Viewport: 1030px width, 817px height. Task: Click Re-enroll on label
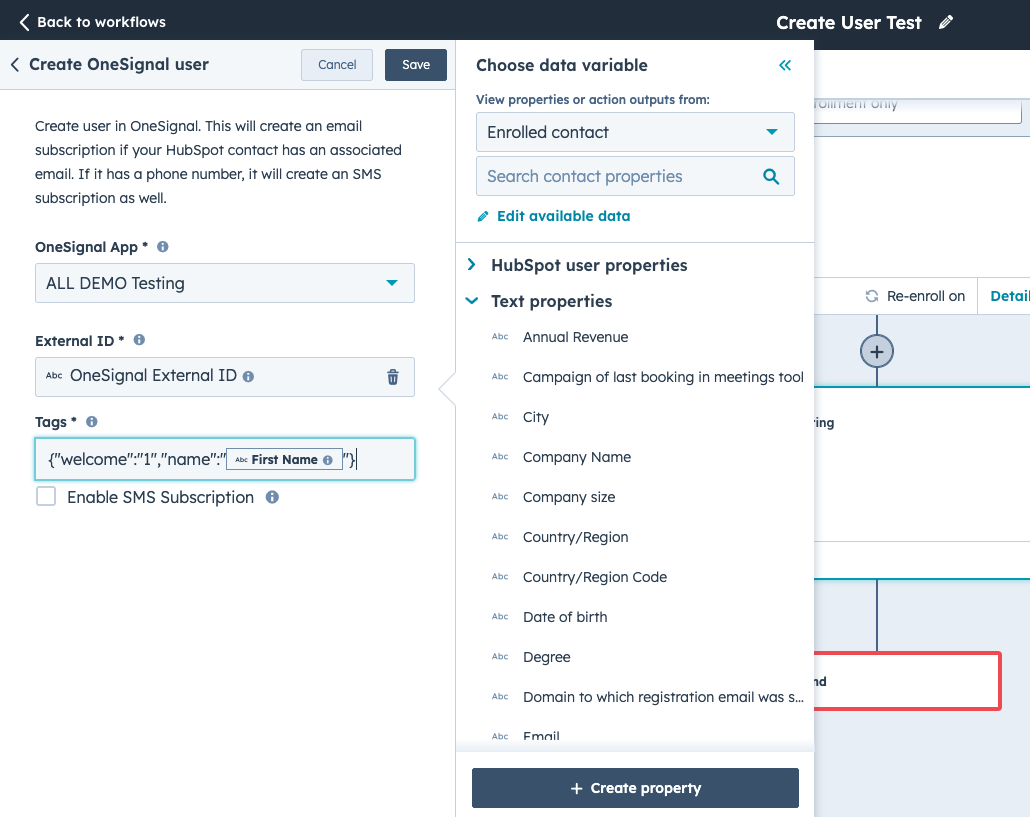coord(926,296)
